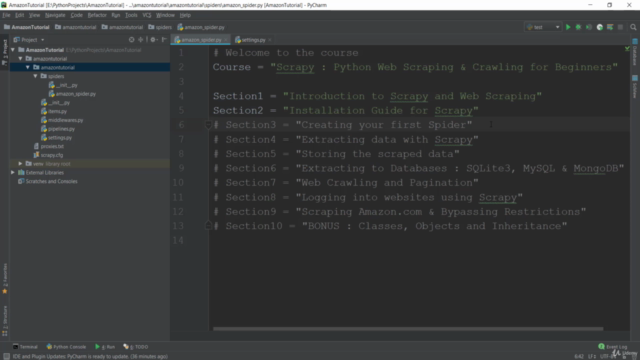Screen dimensions: 640x360
Task: Click tool window quick-access icon in status bar
Action: [6, 356]
